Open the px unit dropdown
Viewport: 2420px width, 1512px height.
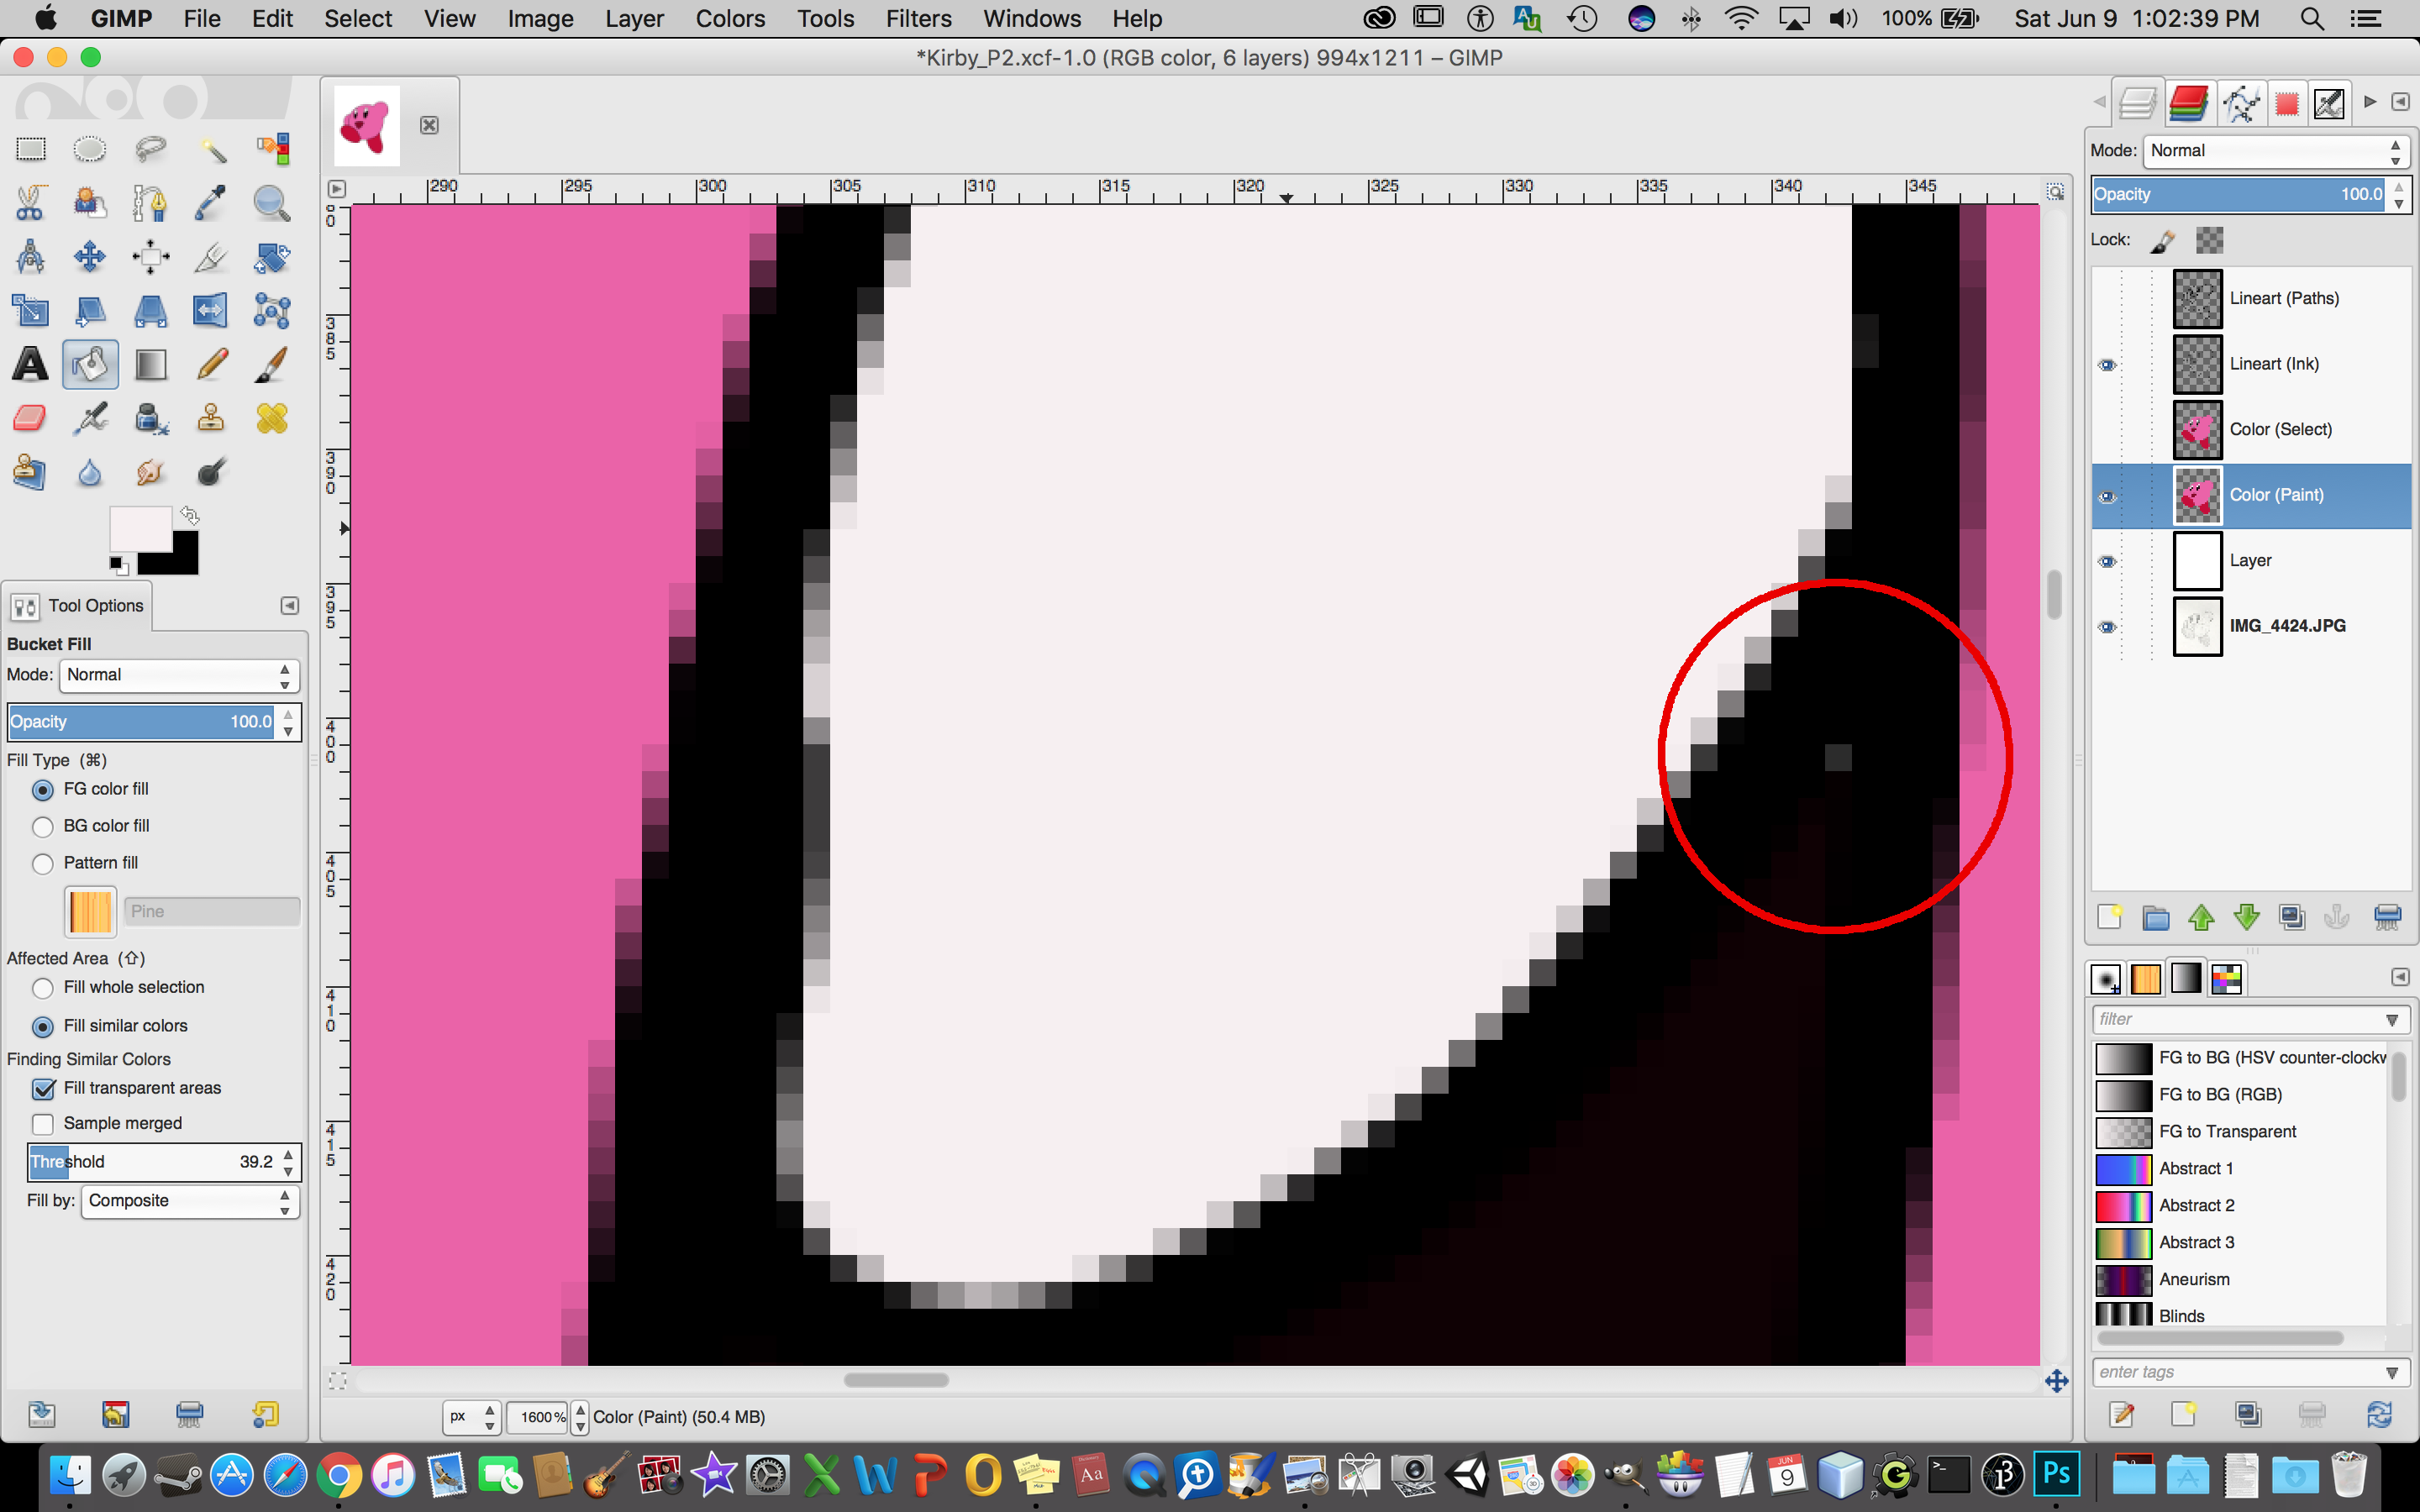(471, 1417)
